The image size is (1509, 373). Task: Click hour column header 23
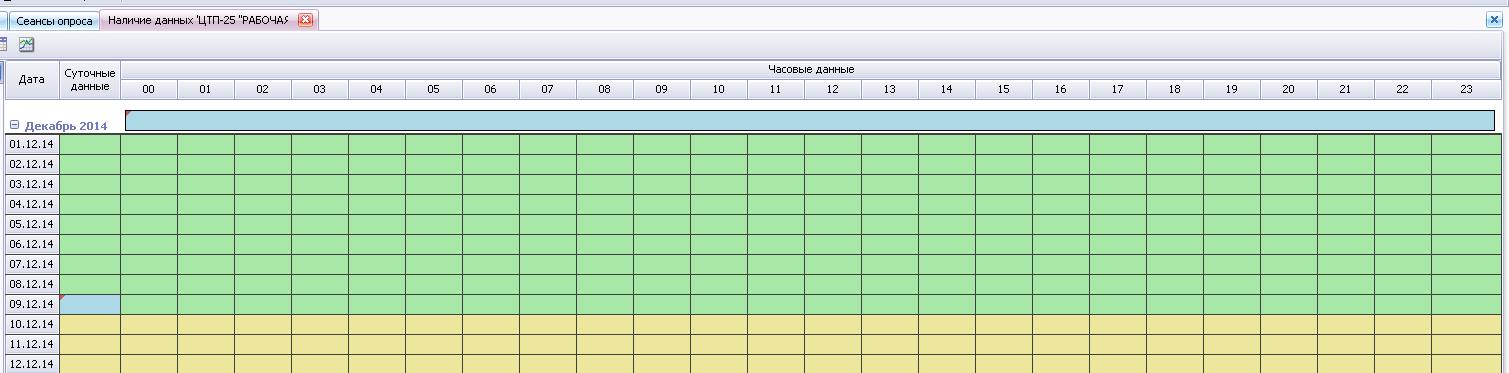click(x=1467, y=89)
